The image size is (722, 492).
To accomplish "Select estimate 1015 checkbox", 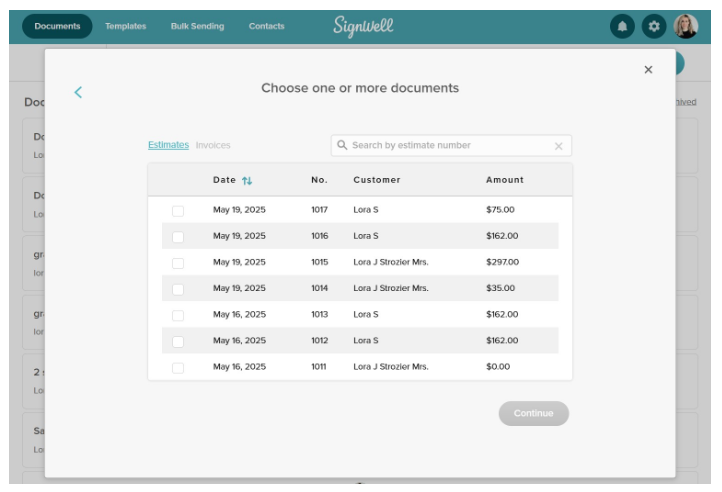I will click(178, 263).
